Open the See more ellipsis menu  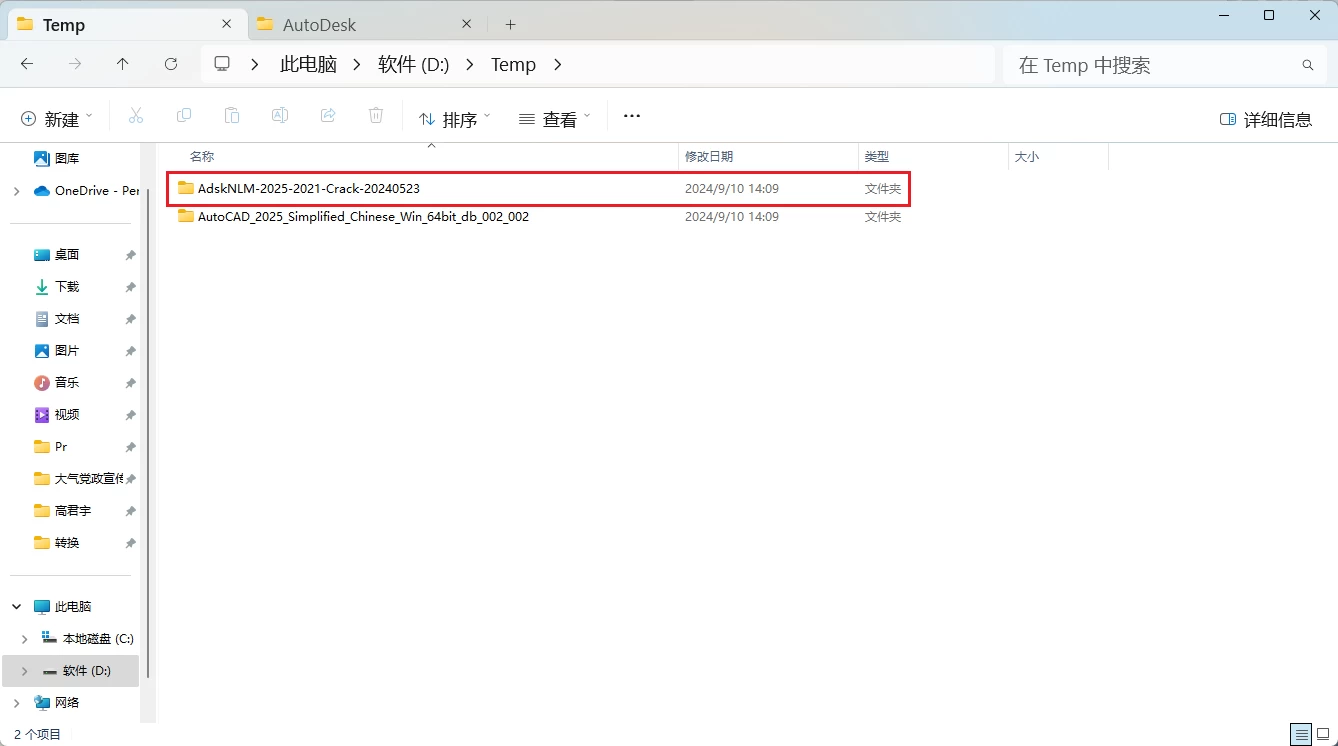pos(631,116)
